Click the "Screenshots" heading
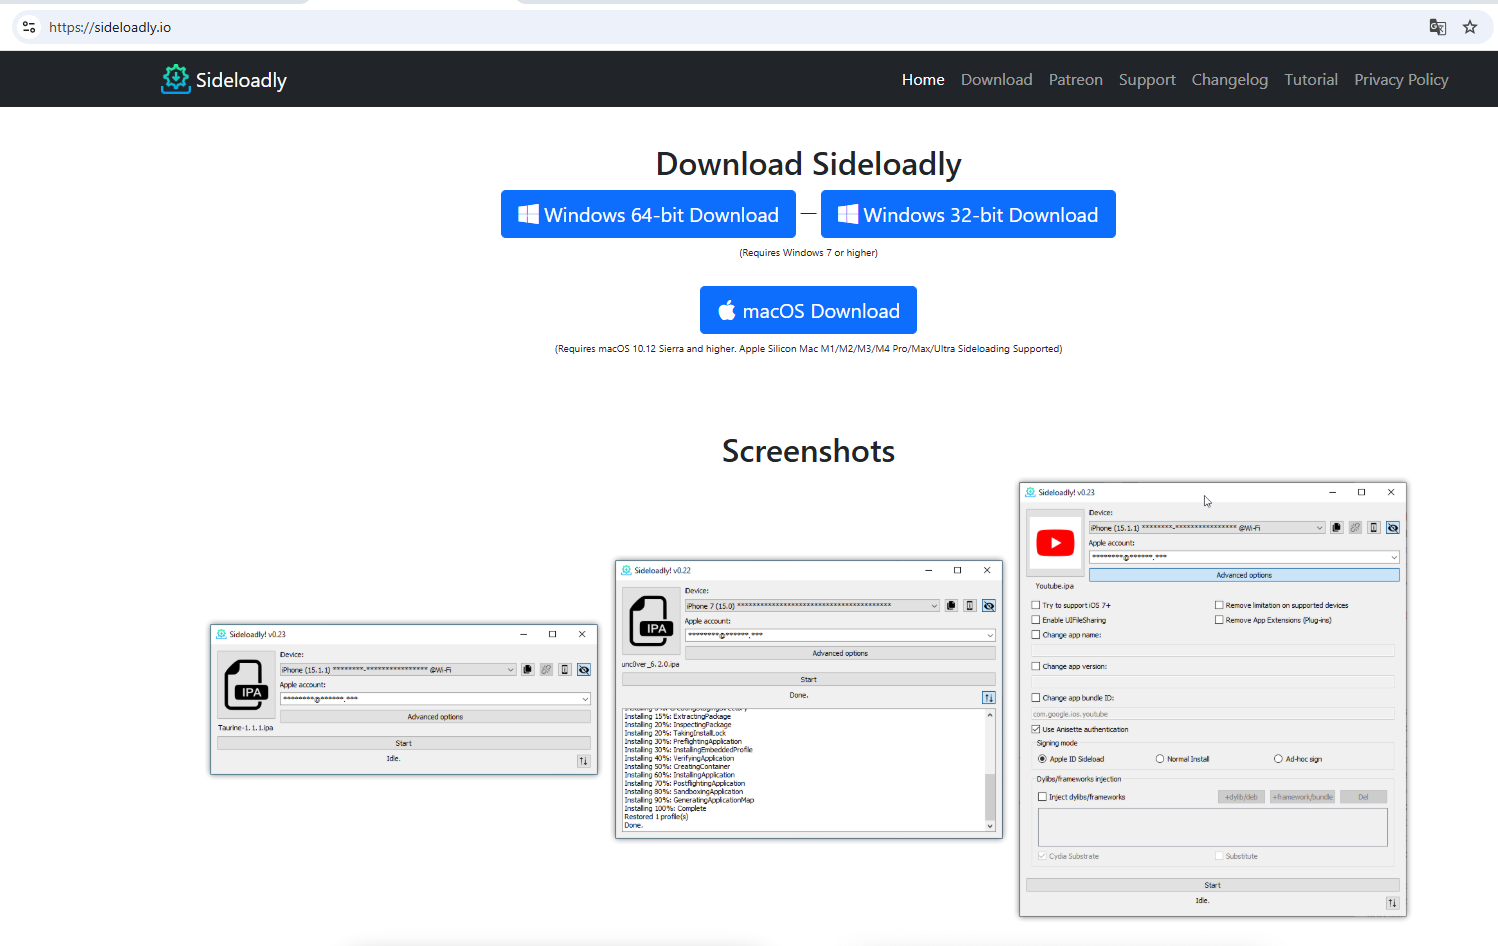Viewport: 1498px width, 946px height. coord(809,451)
